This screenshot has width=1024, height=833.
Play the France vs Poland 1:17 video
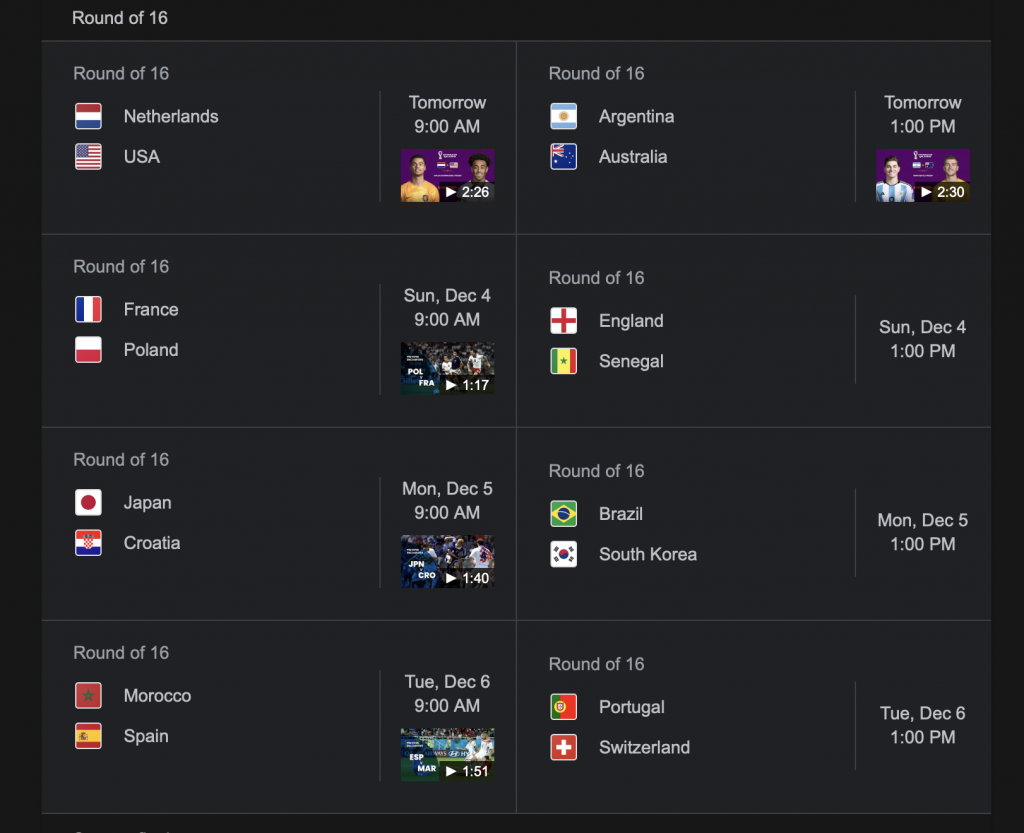pos(447,368)
